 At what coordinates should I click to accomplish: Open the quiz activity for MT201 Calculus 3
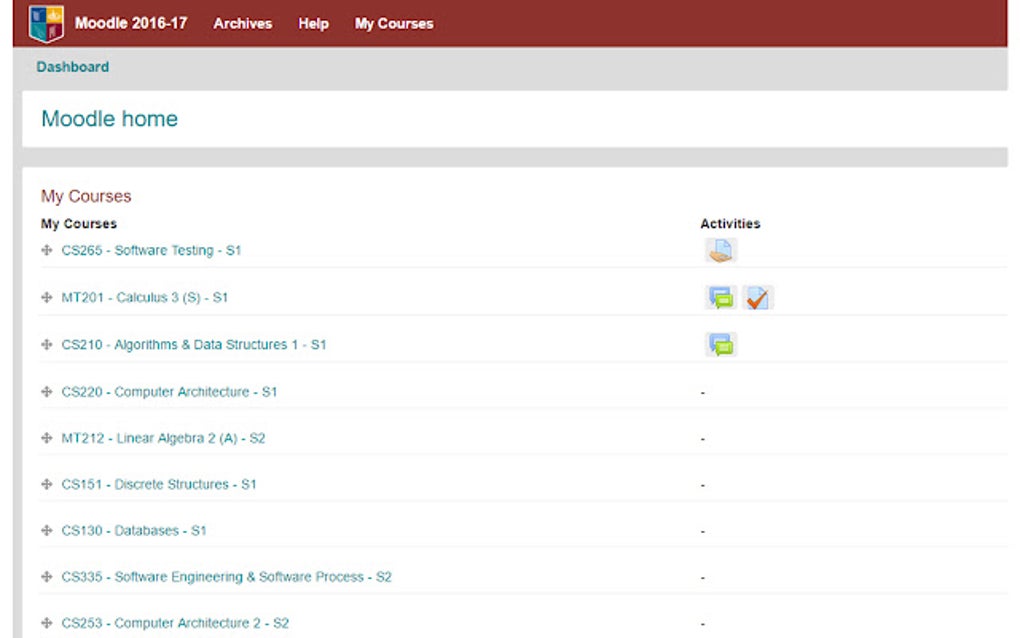tap(757, 297)
